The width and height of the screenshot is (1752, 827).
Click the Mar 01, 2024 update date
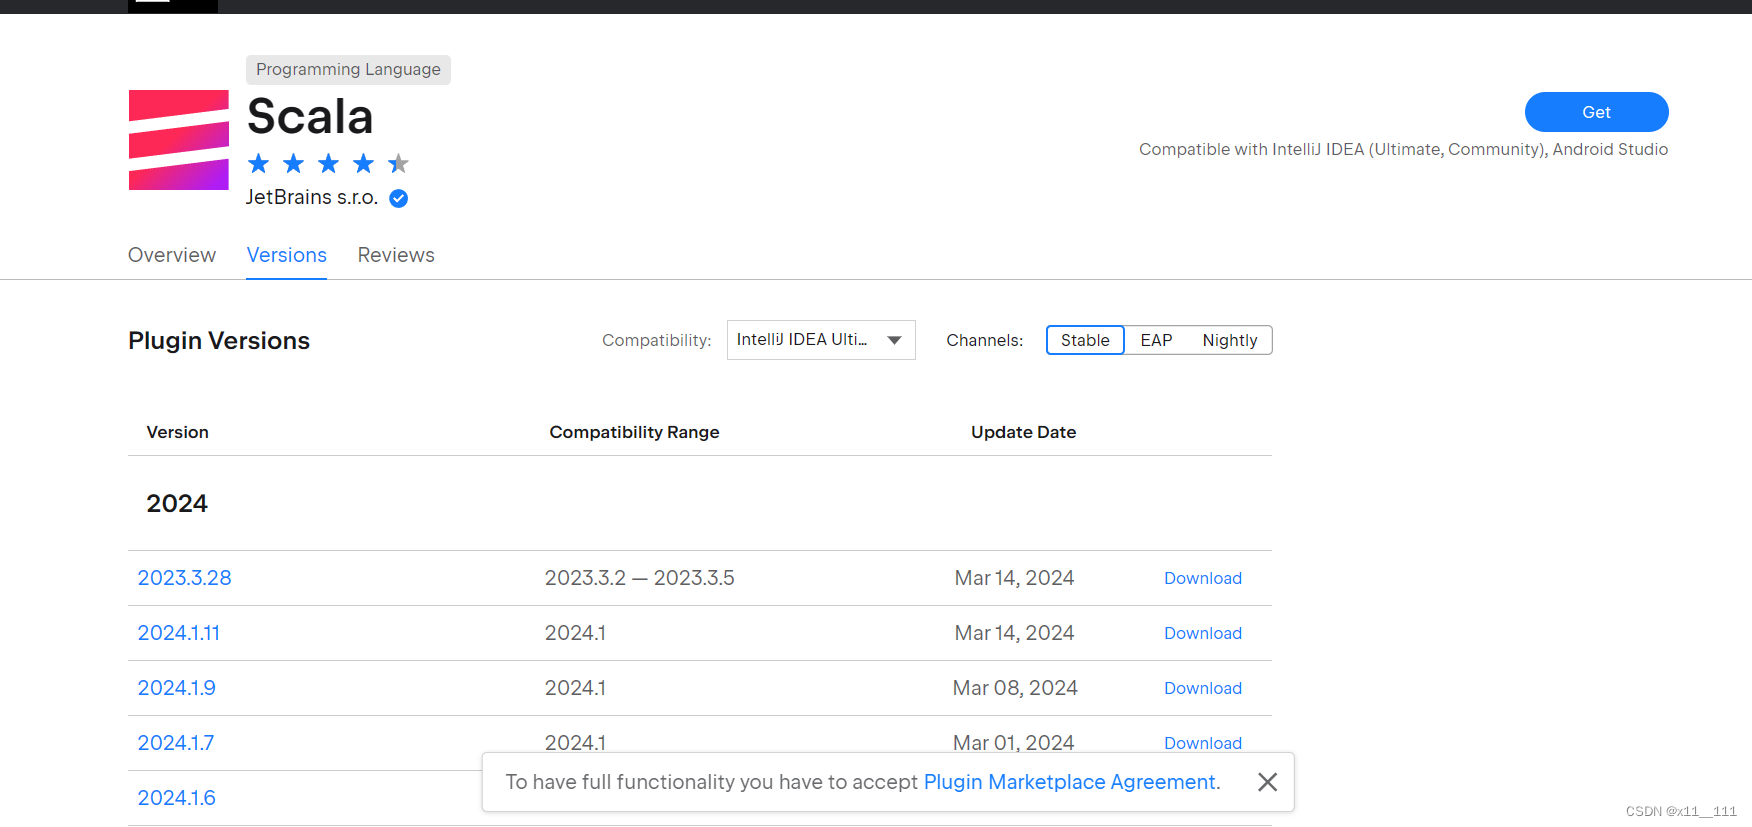tap(1014, 742)
